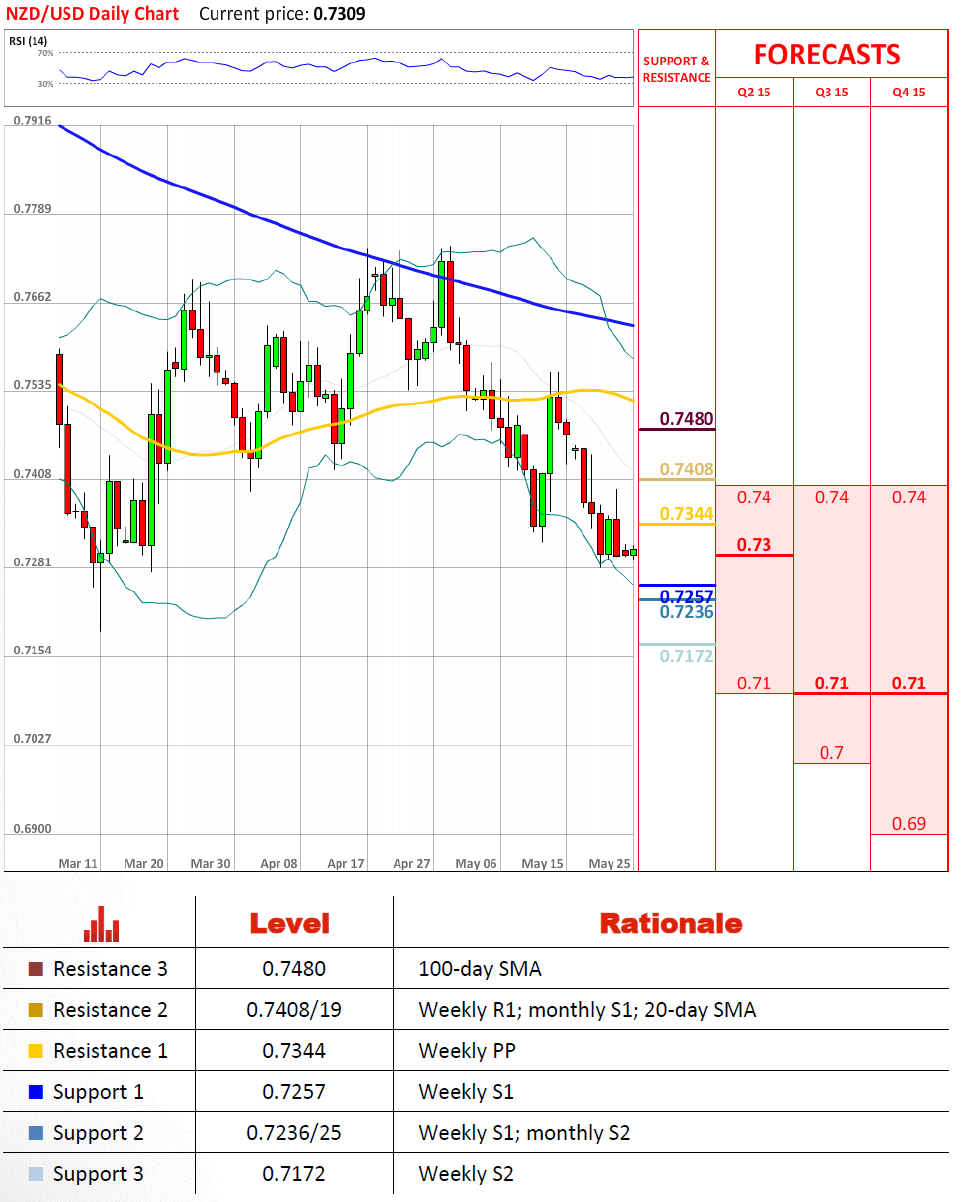
Task: Click the Current price 0.7309 value
Action: click(338, 14)
